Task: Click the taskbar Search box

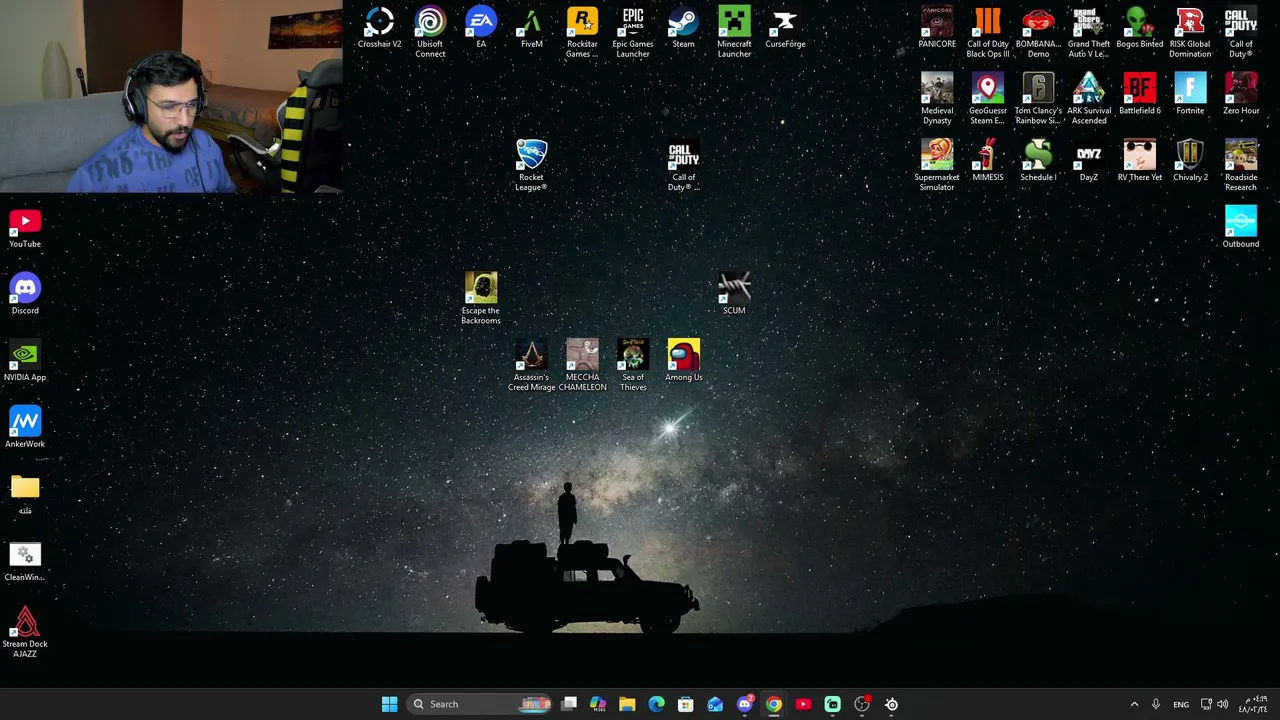Action: coord(480,704)
